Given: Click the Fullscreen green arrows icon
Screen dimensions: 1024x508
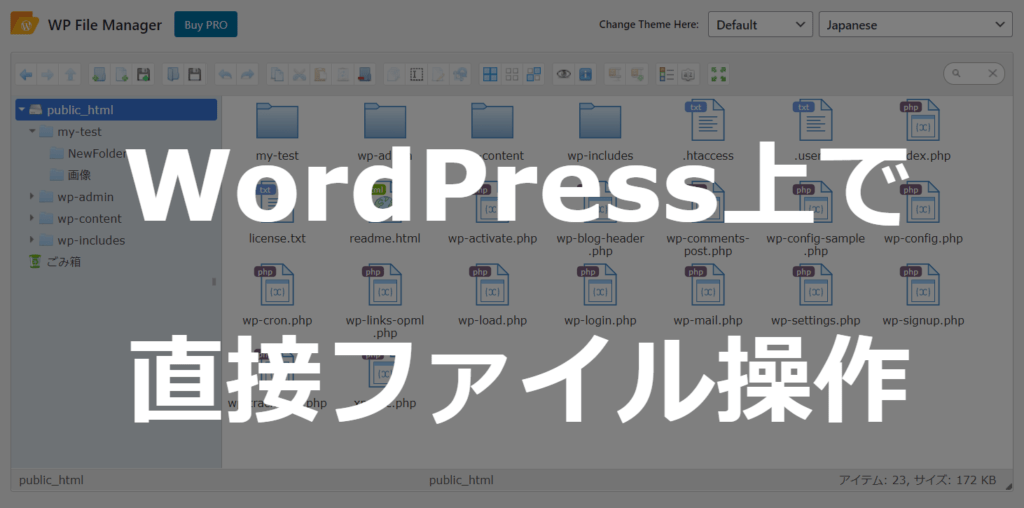Looking at the screenshot, I should coord(718,74).
